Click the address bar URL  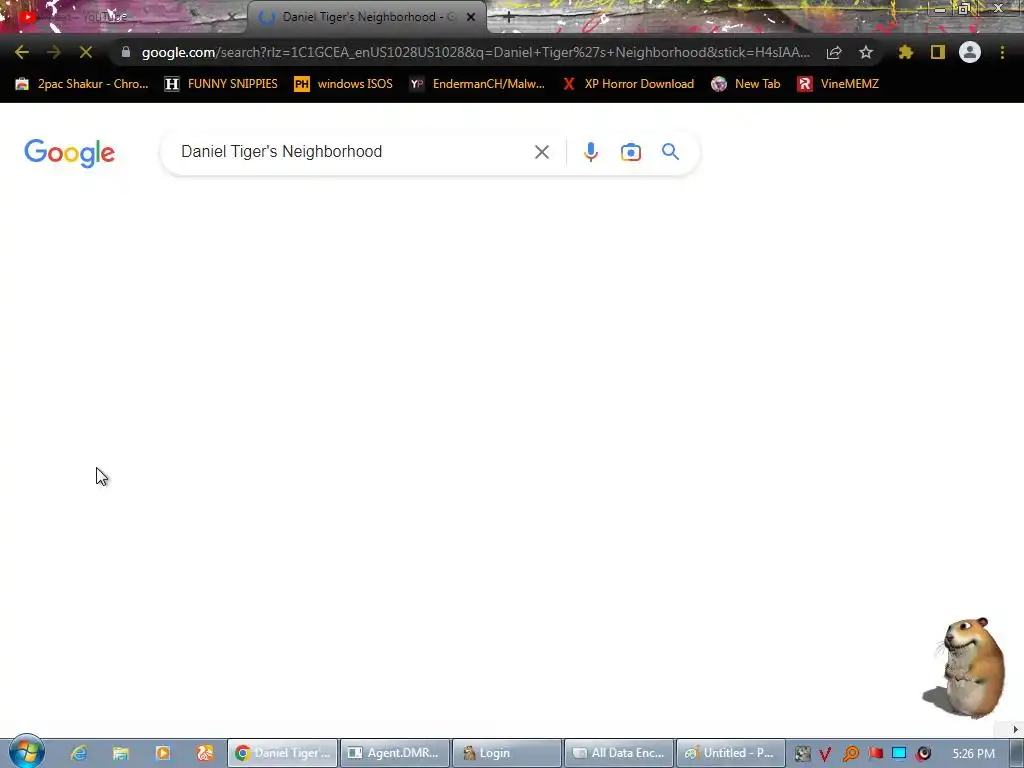475,52
